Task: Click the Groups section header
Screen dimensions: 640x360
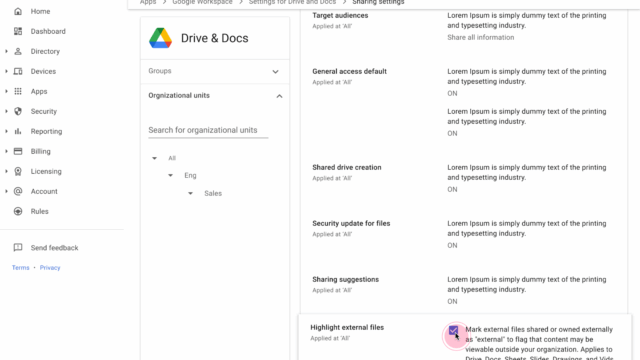Action: 215,71
